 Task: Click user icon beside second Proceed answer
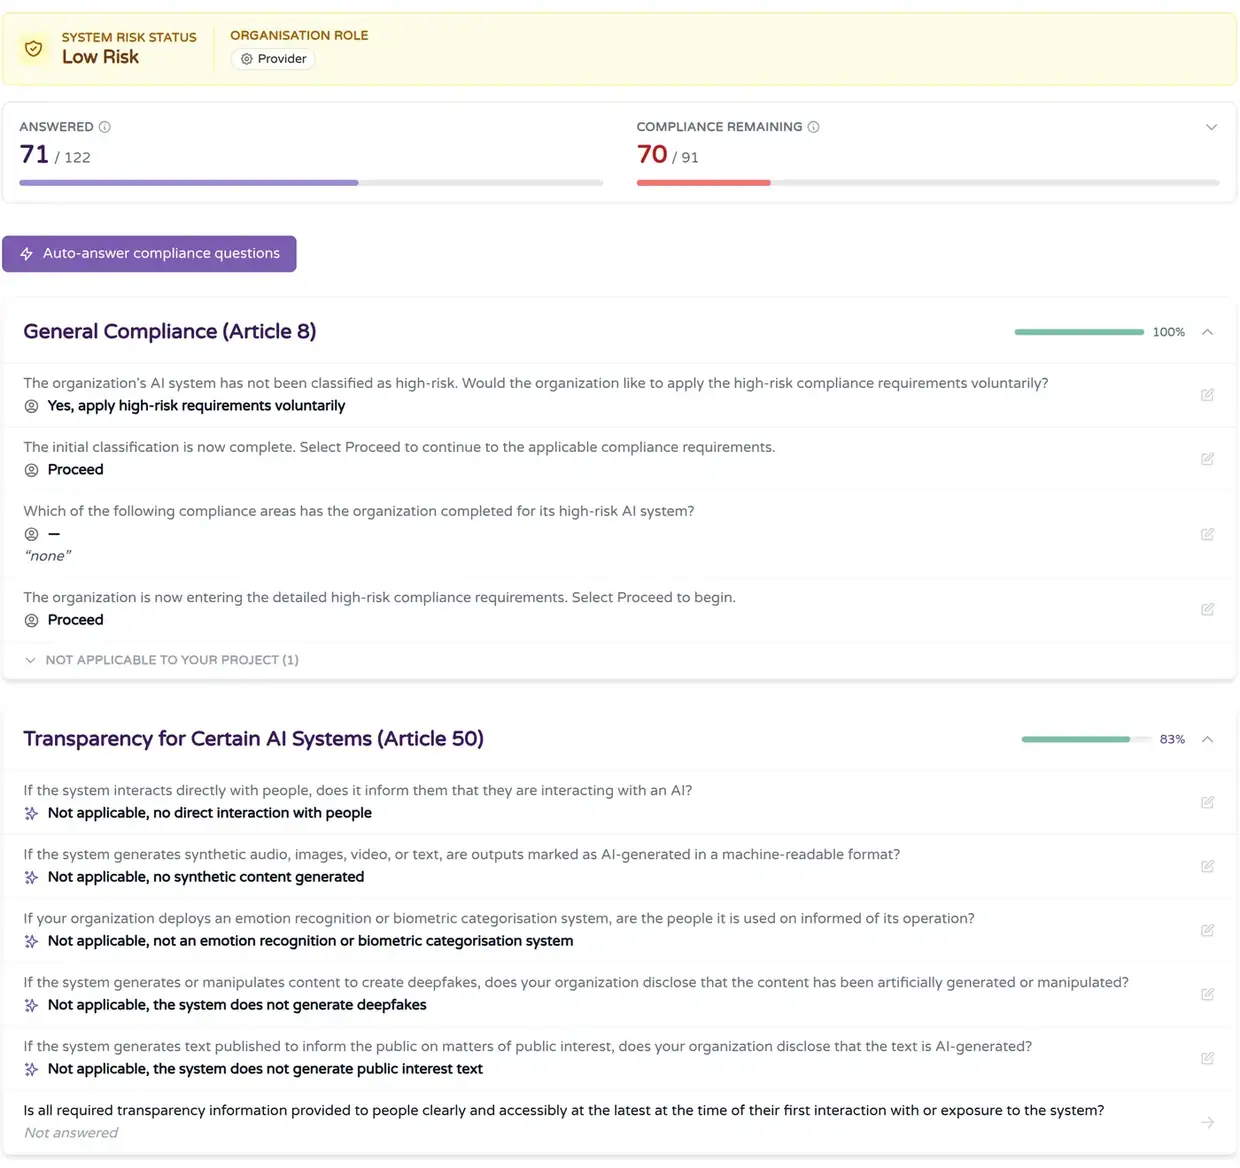coord(31,620)
